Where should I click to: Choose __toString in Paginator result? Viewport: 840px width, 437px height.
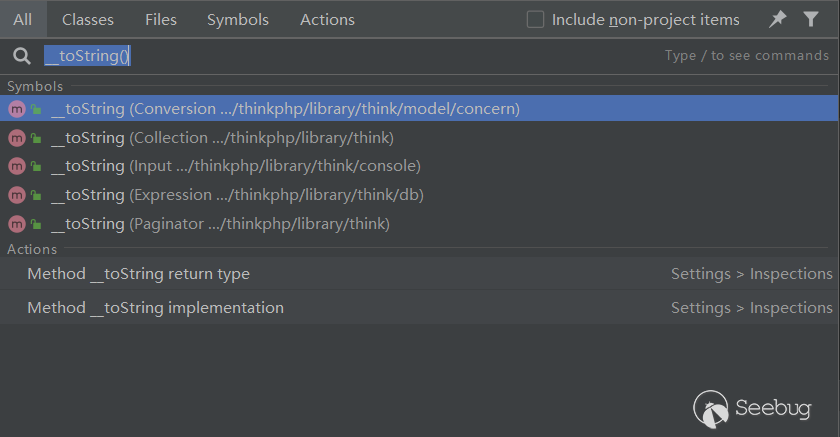point(220,224)
